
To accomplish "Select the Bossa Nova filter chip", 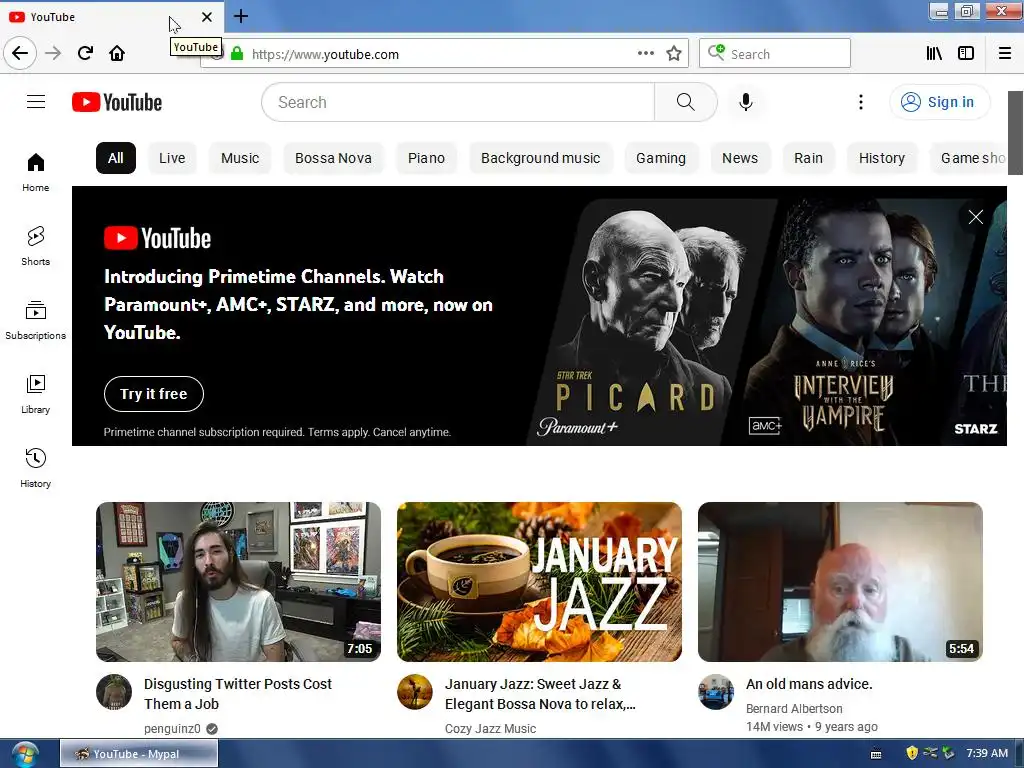I will 333,158.
